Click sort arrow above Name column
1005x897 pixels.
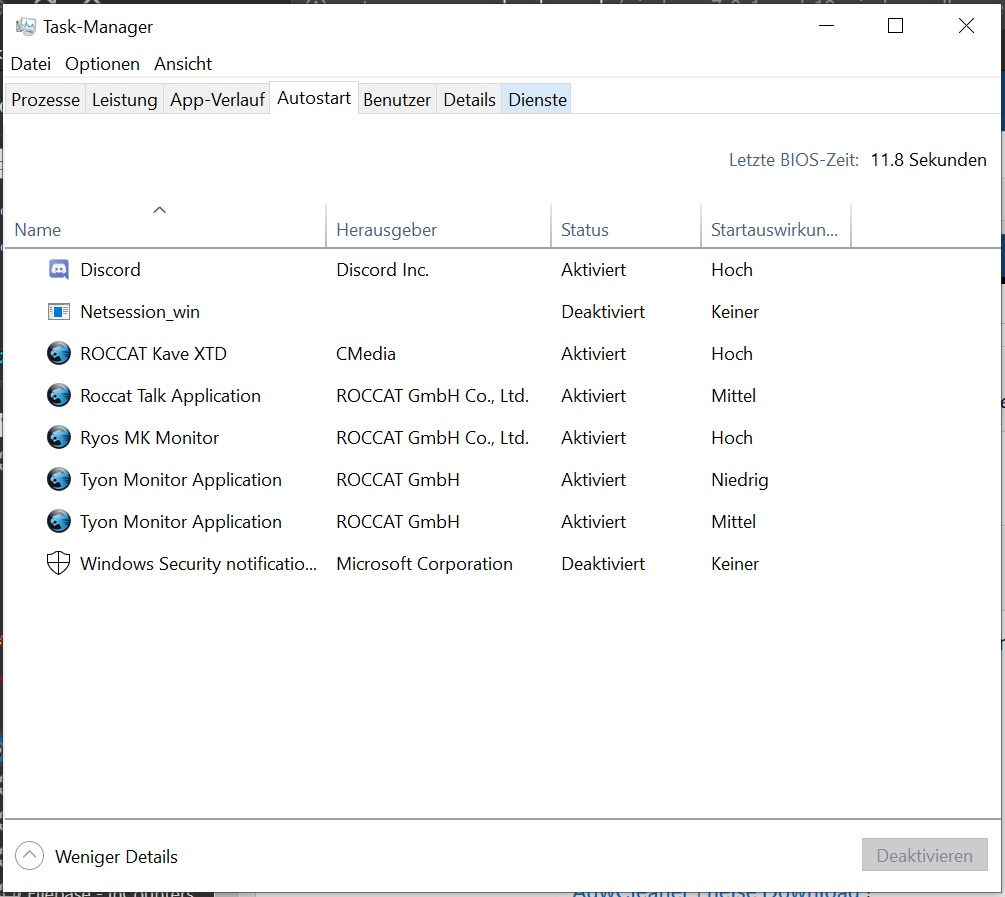160,210
